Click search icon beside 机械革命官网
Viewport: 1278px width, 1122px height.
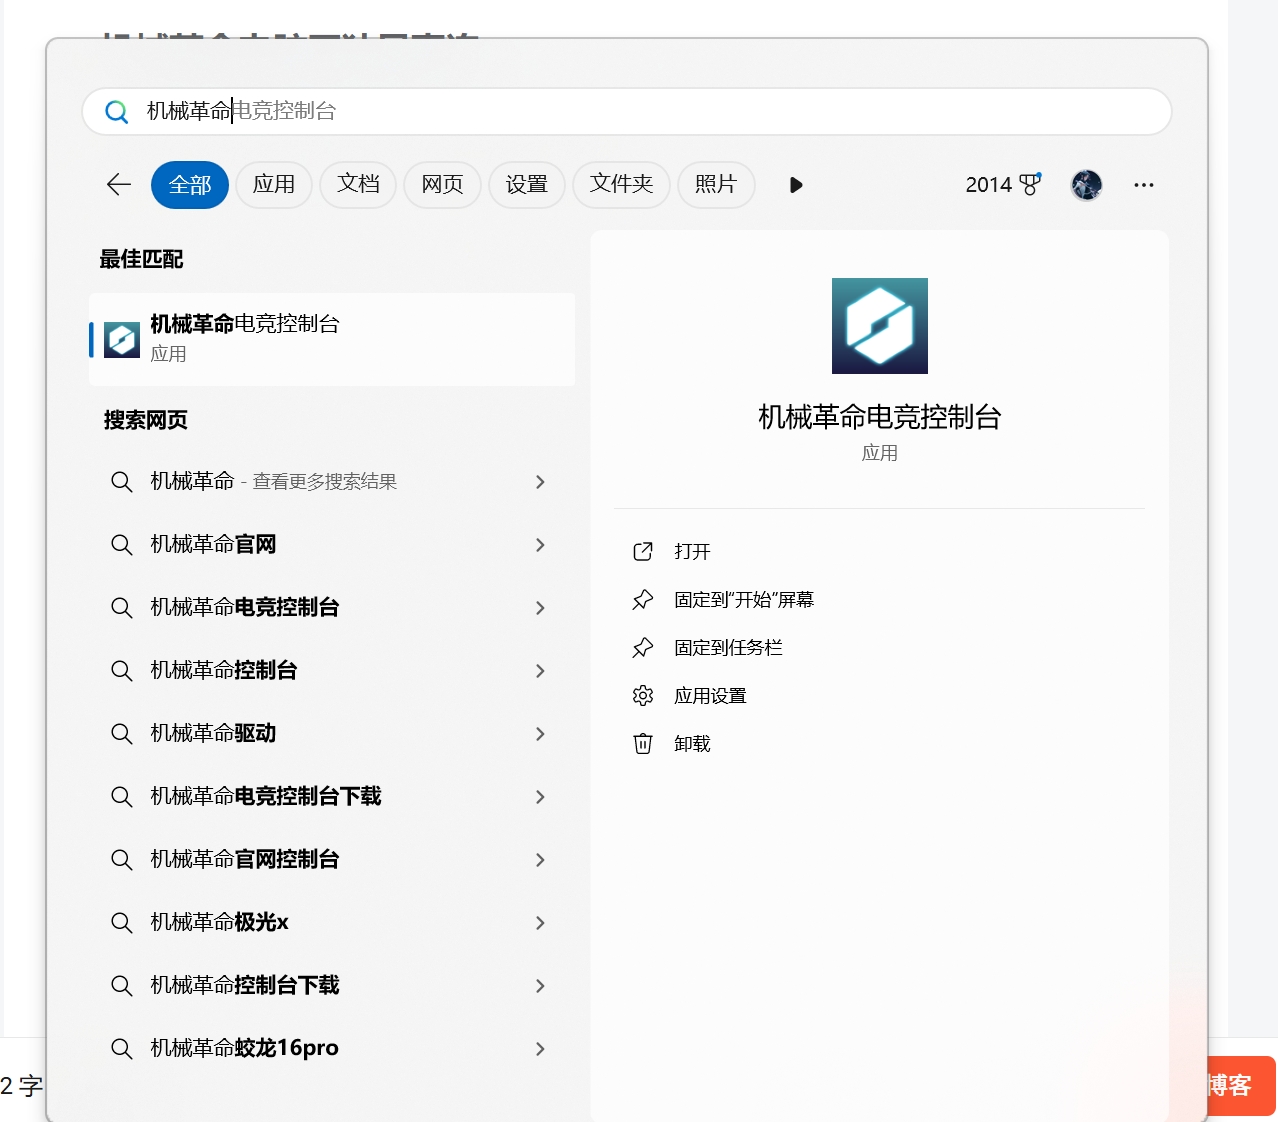122,545
